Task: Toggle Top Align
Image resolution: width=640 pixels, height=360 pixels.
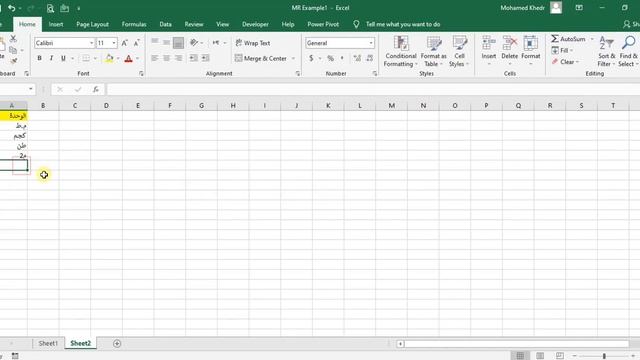Action: 155,42
